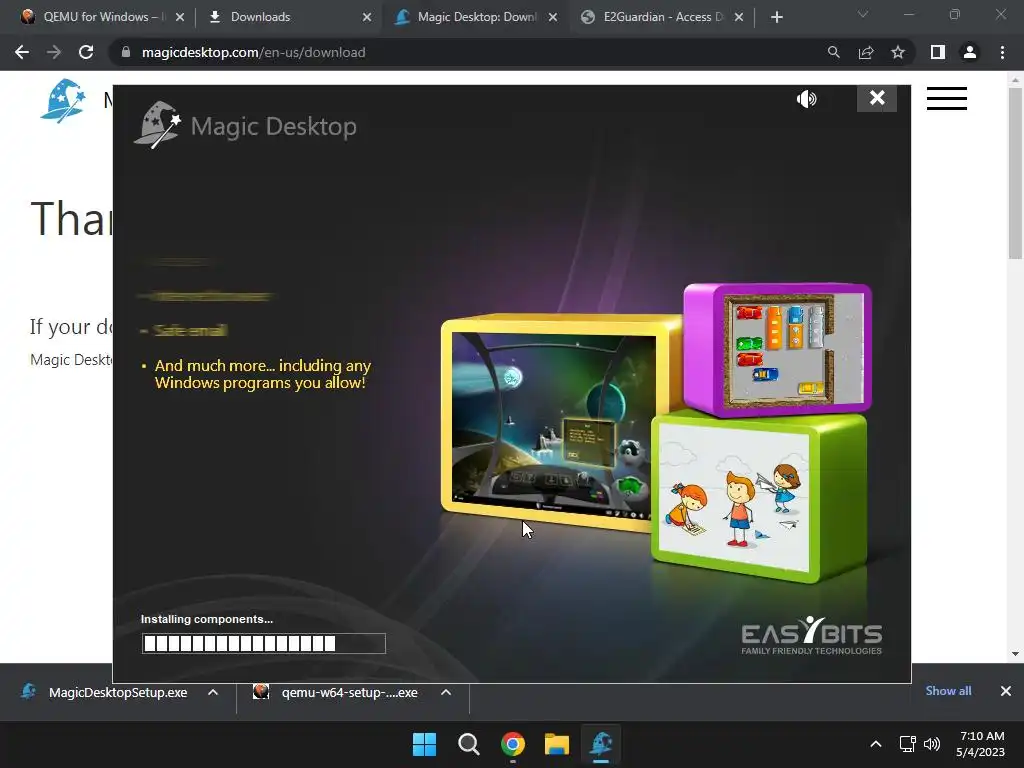Image resolution: width=1024 pixels, height=768 pixels.
Task: Open File Explorer from taskbar
Action: (x=557, y=744)
